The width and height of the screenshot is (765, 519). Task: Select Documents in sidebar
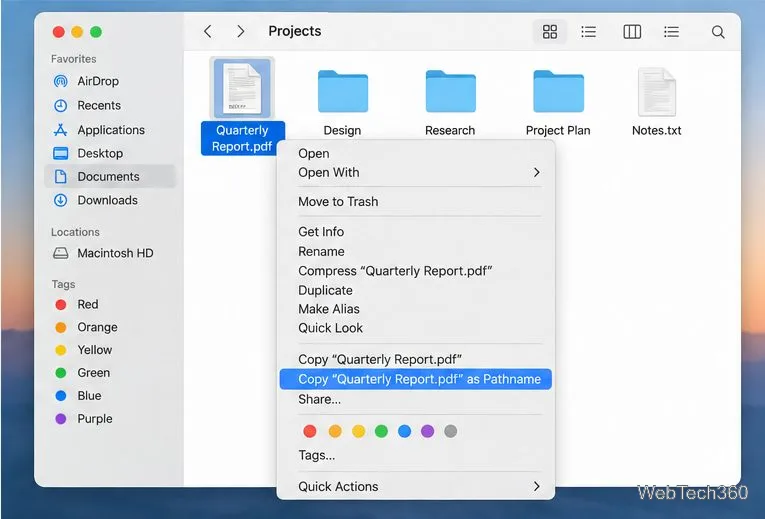click(x=110, y=177)
